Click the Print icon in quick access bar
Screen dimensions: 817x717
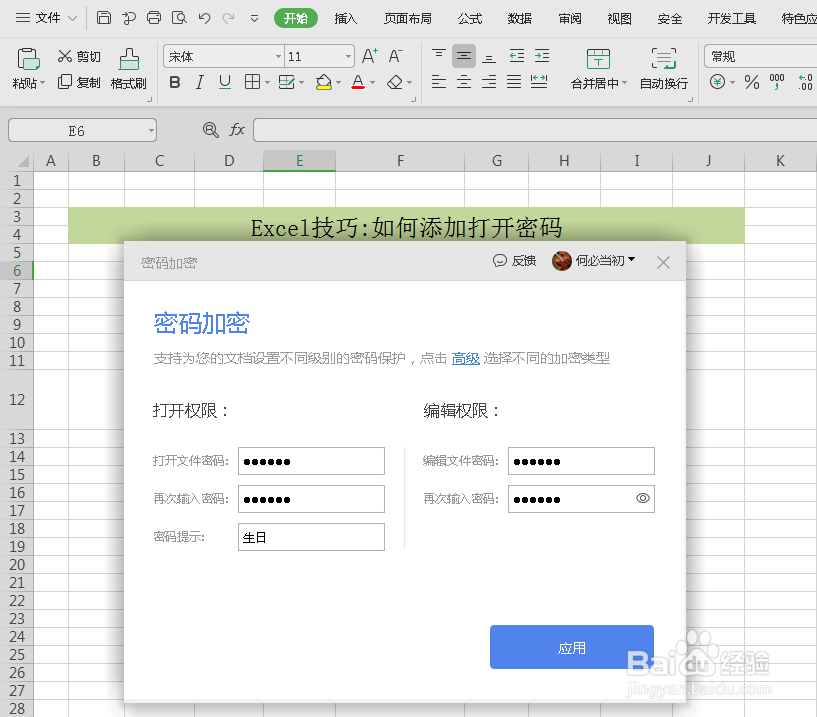pos(153,17)
